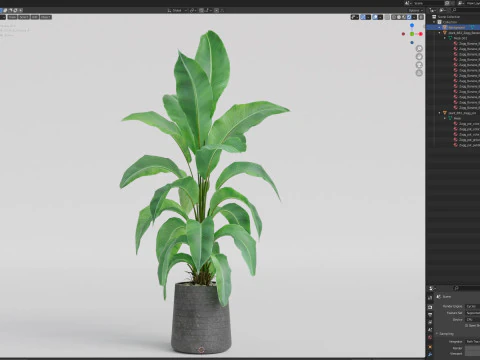The image size is (480, 360).
Task: Open the transform orientation Global dropdown
Action: [x=177, y=10]
